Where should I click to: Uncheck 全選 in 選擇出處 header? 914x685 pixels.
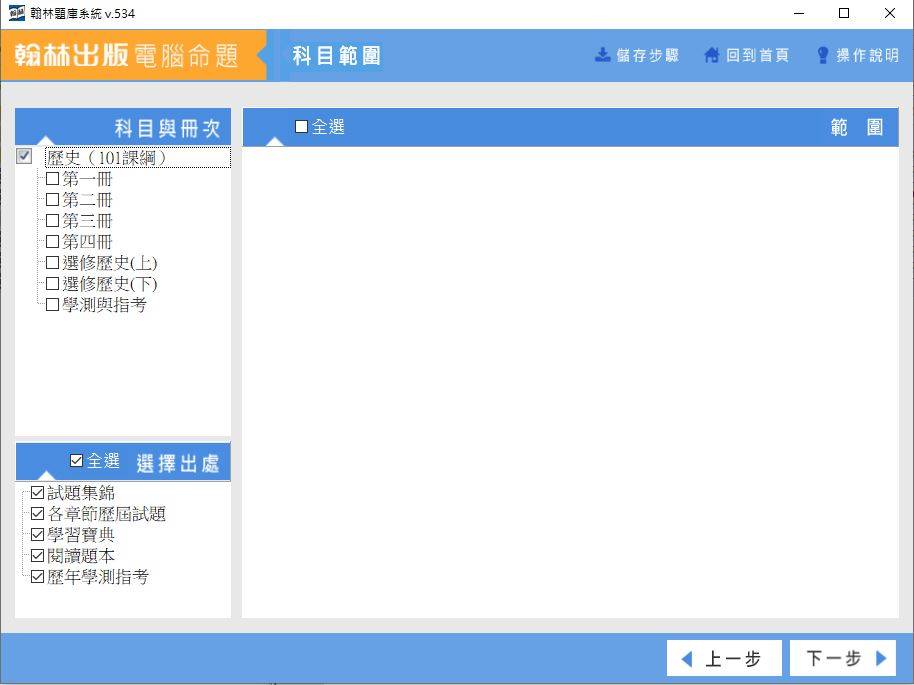click(76, 461)
